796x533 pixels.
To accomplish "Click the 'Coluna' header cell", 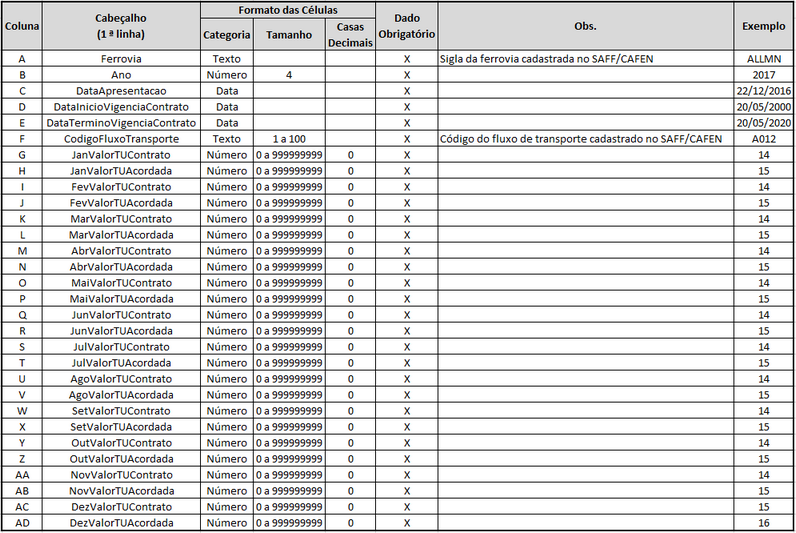I will coord(22,26).
